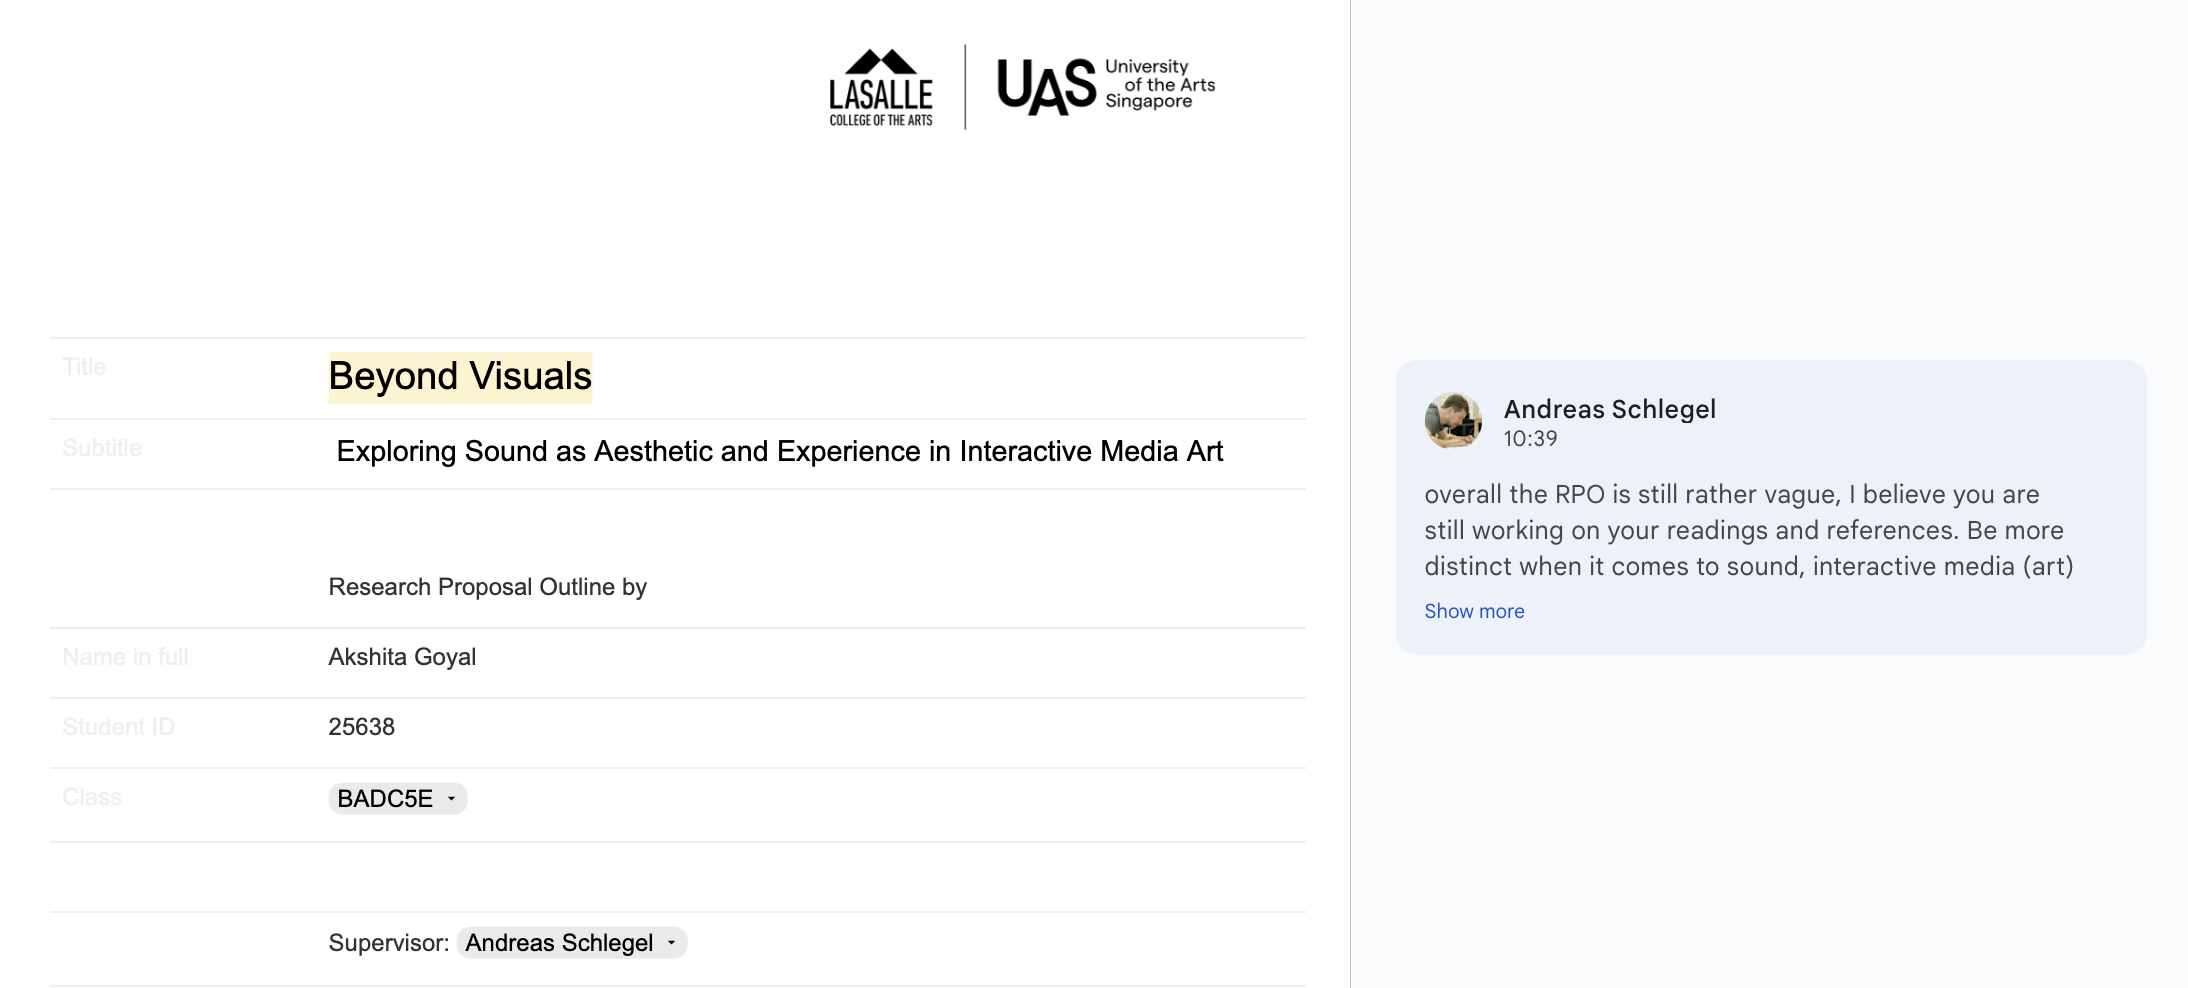Image resolution: width=2188 pixels, height=988 pixels.
Task: Expand the comment with Show more
Action: click(x=1474, y=611)
